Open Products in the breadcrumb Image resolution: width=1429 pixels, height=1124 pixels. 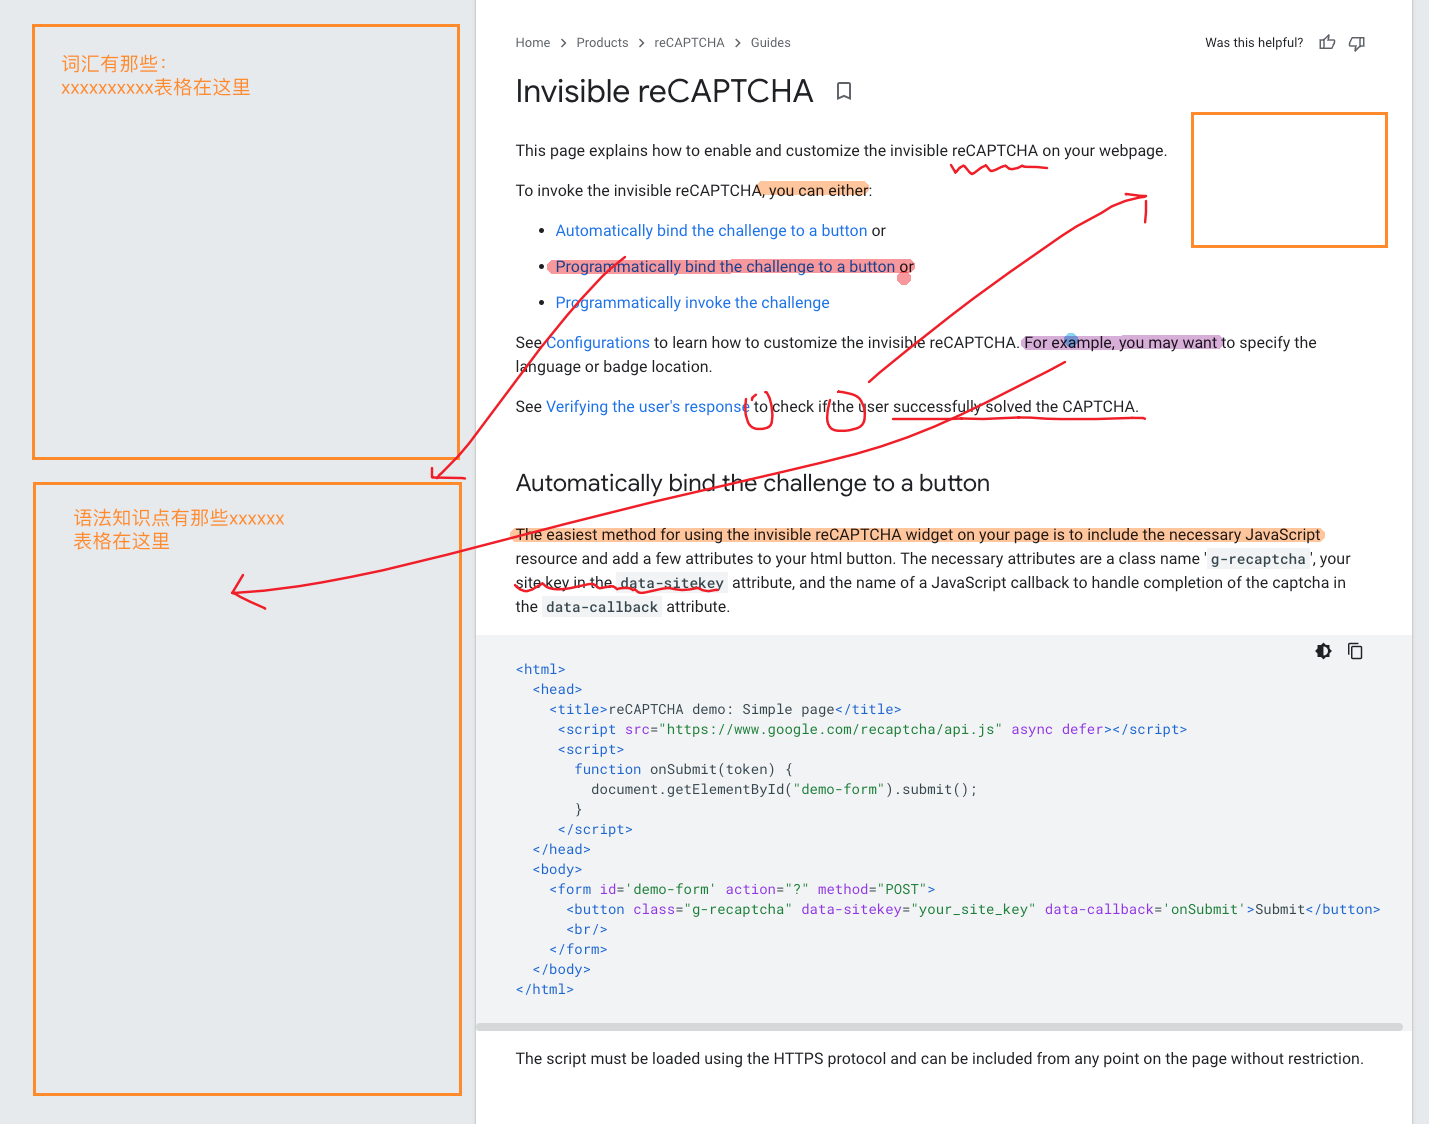602,43
